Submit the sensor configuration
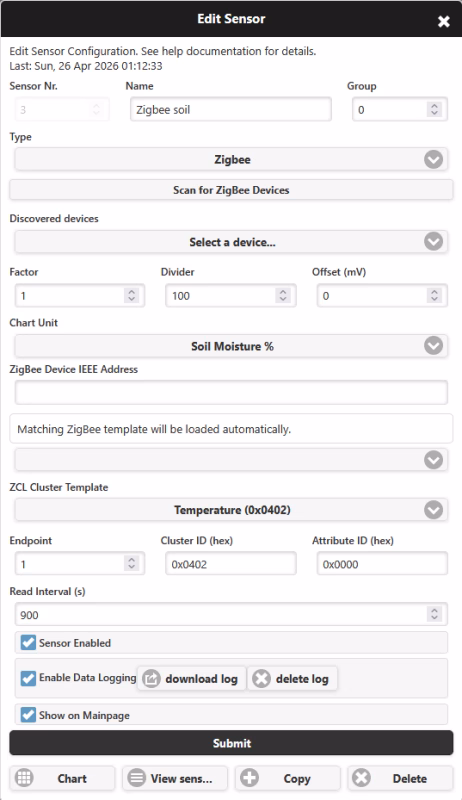 [x=231, y=743]
